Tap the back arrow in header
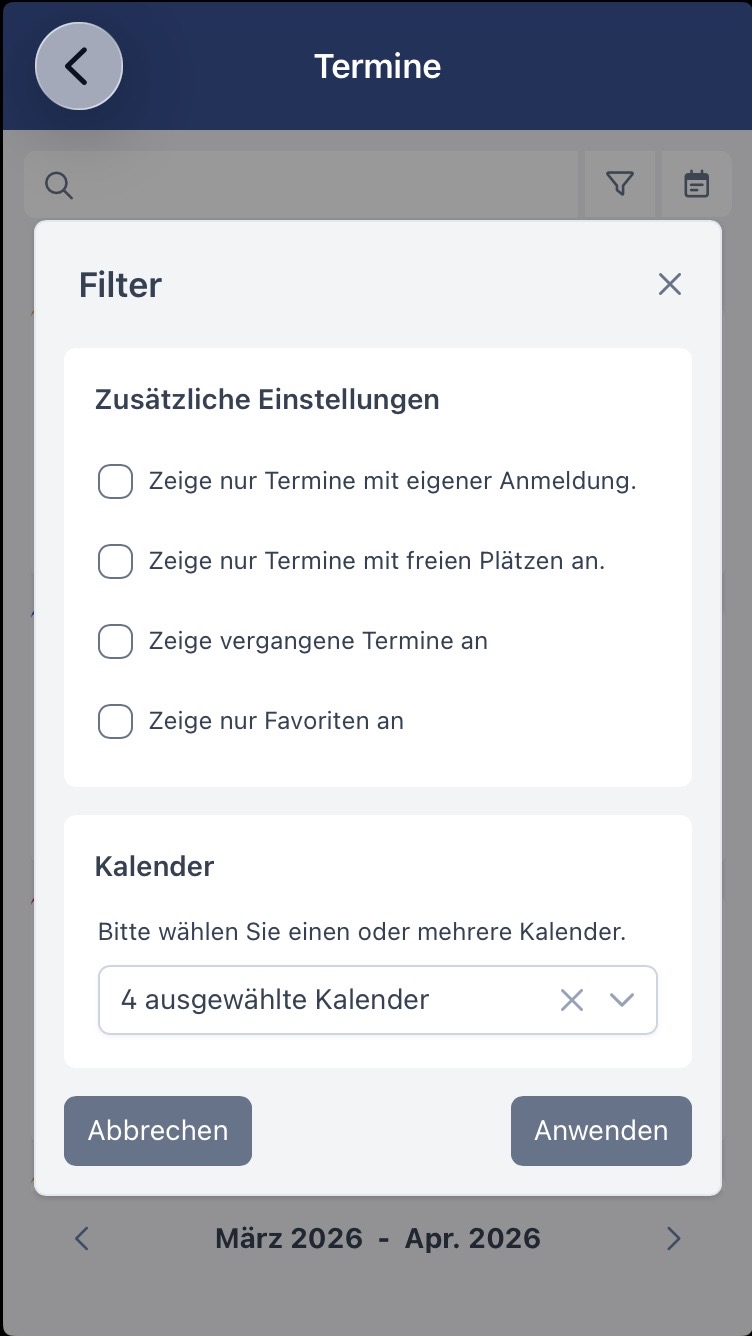Screen dimensions: 752x1336 click(78, 66)
